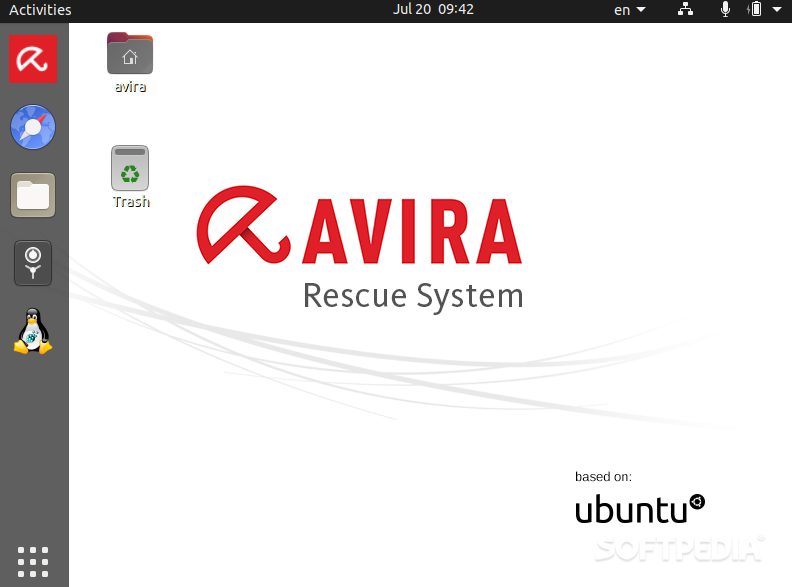
Task: Open the clock and calendar menu
Action: [433, 9]
